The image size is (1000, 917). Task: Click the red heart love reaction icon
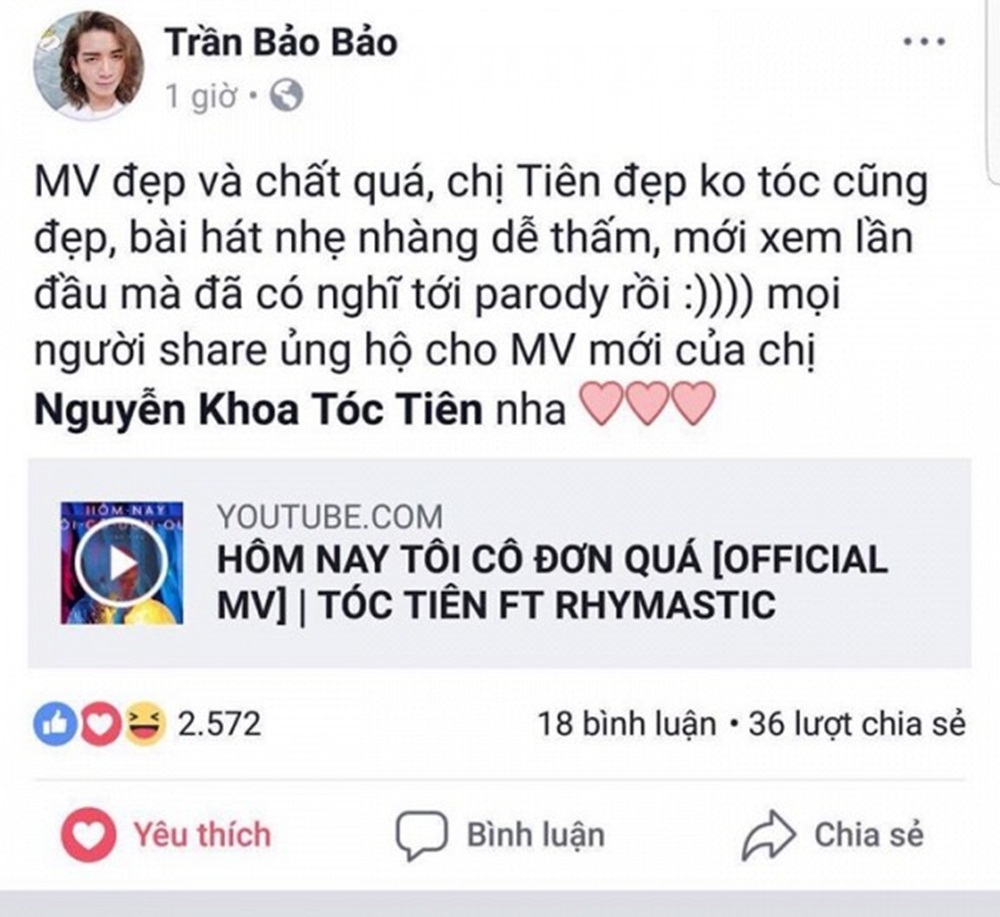coord(100,723)
